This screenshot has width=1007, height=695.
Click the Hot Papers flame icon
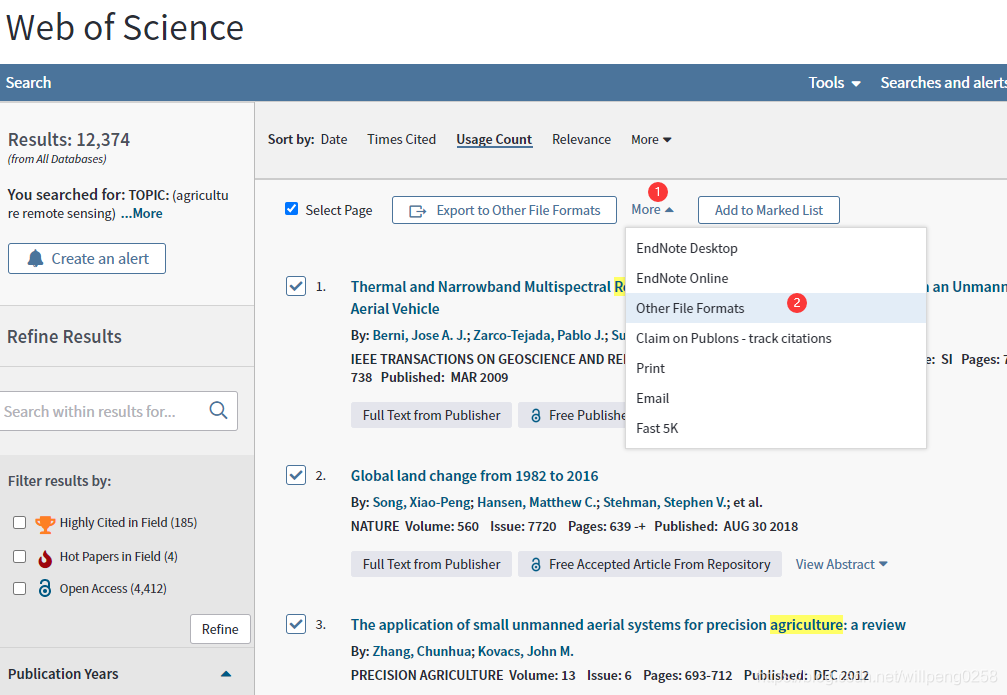click(44, 558)
